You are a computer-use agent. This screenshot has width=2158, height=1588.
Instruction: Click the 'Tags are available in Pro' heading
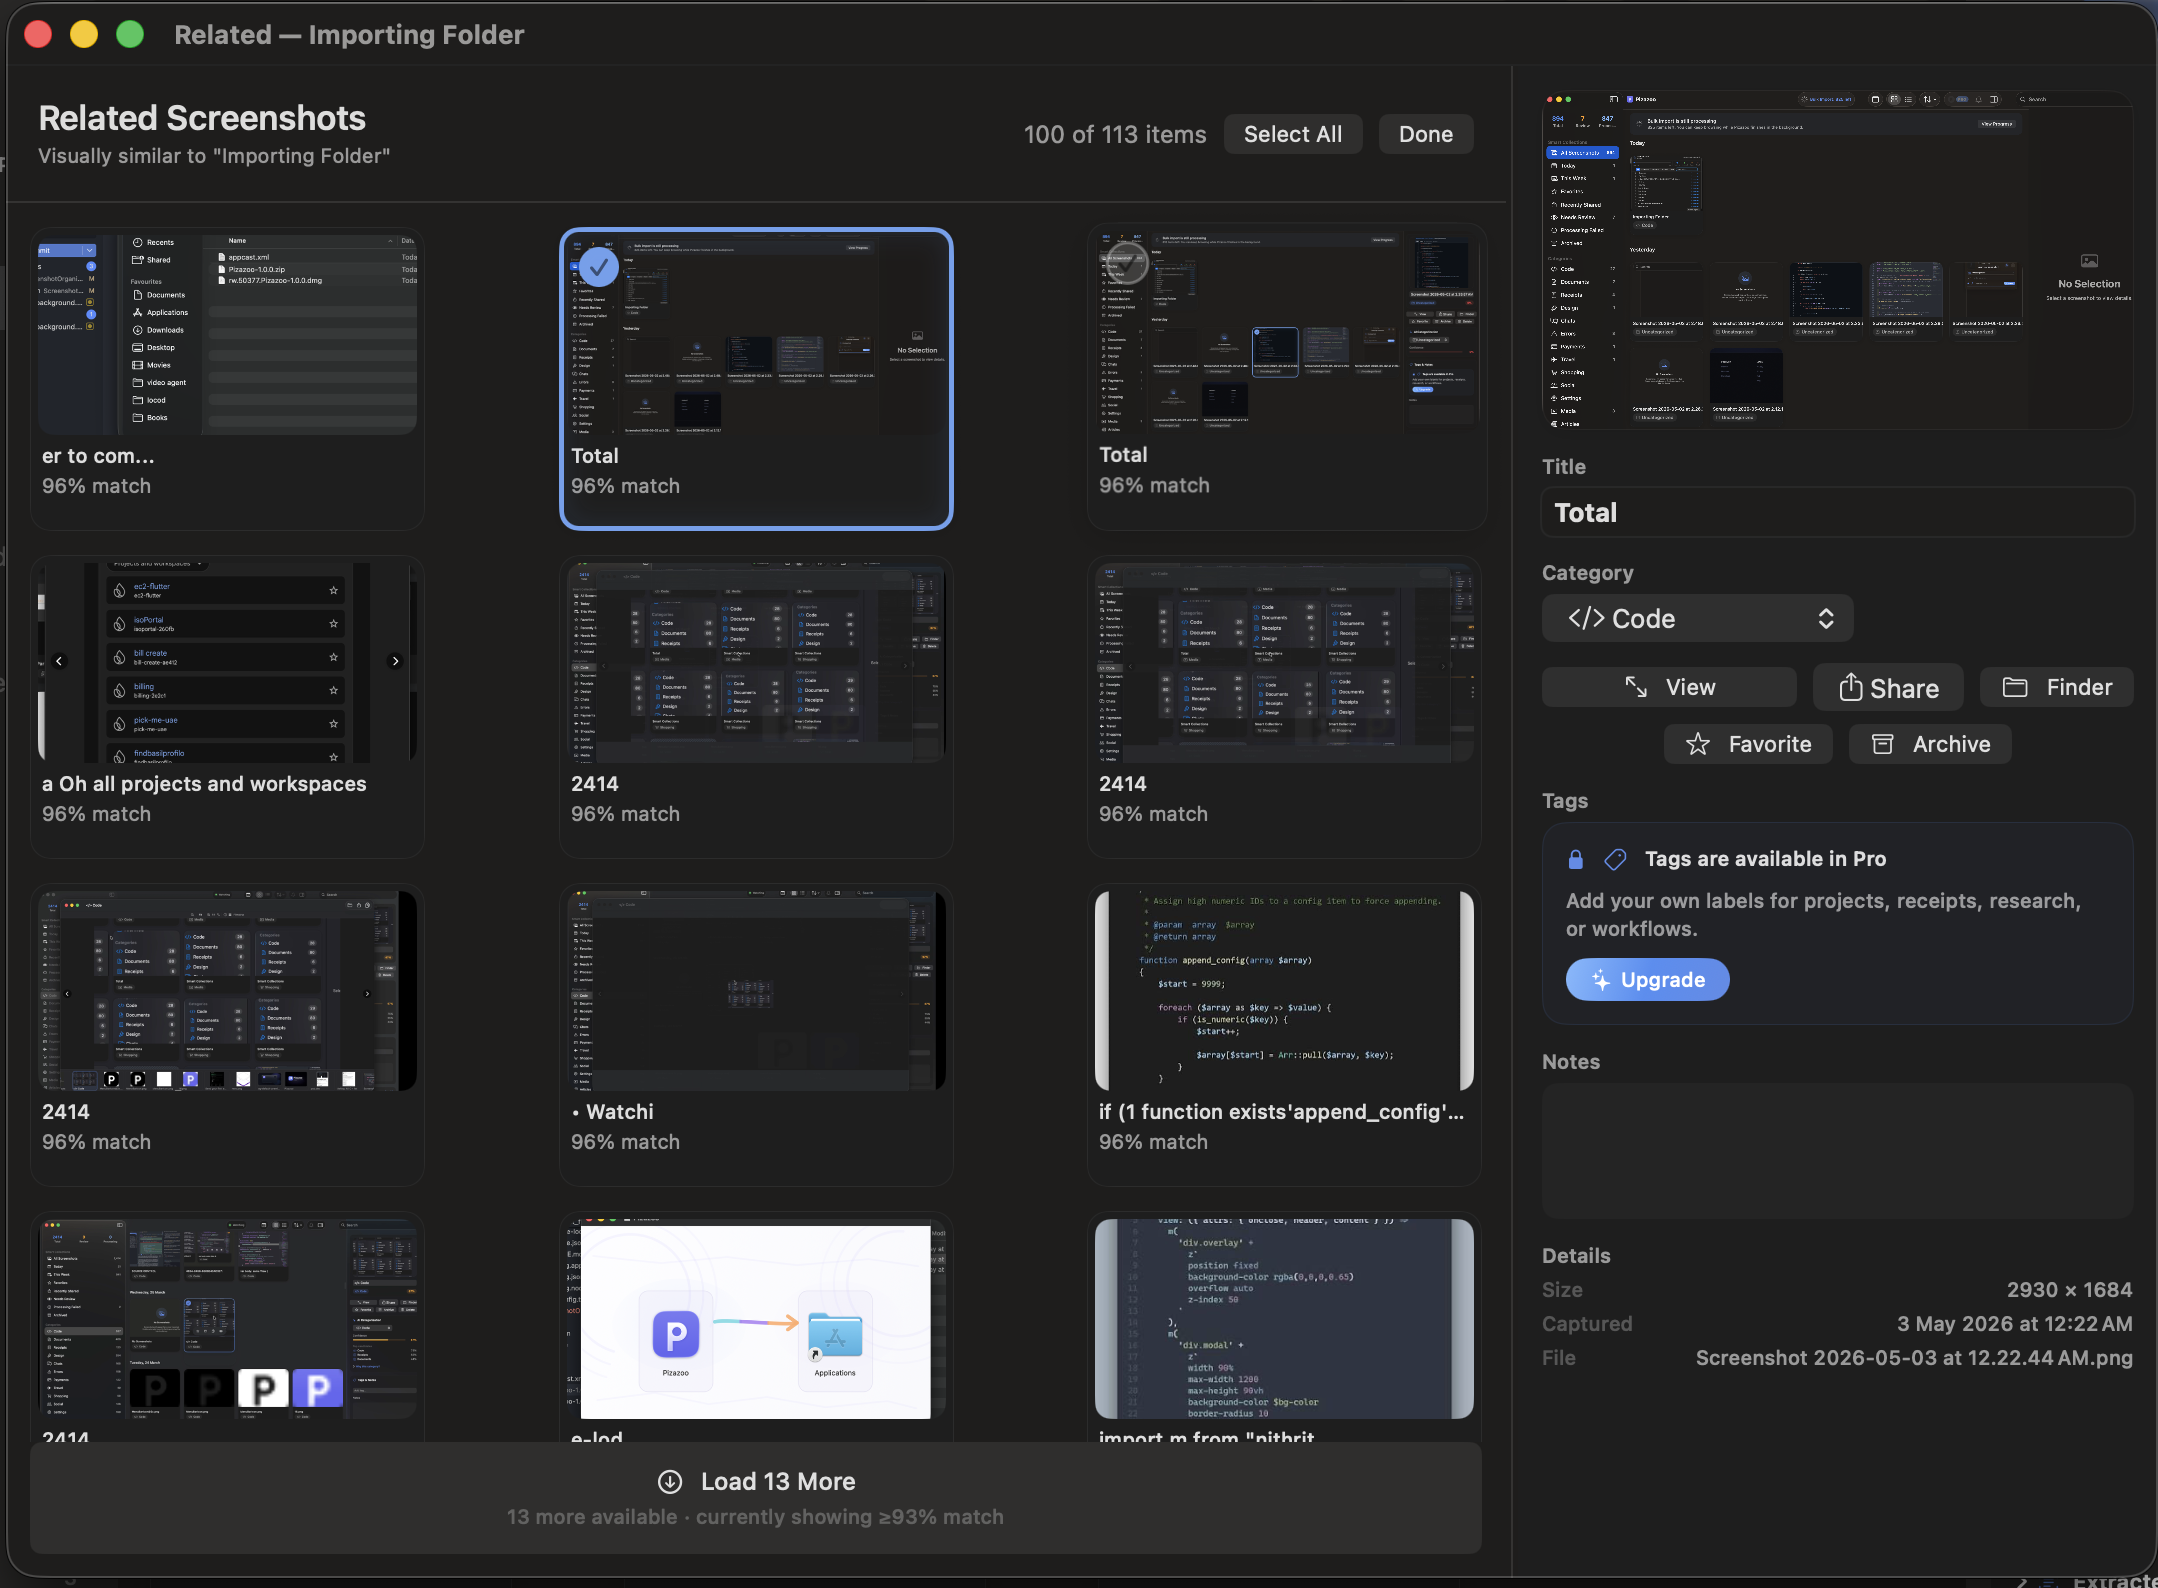pos(1765,859)
